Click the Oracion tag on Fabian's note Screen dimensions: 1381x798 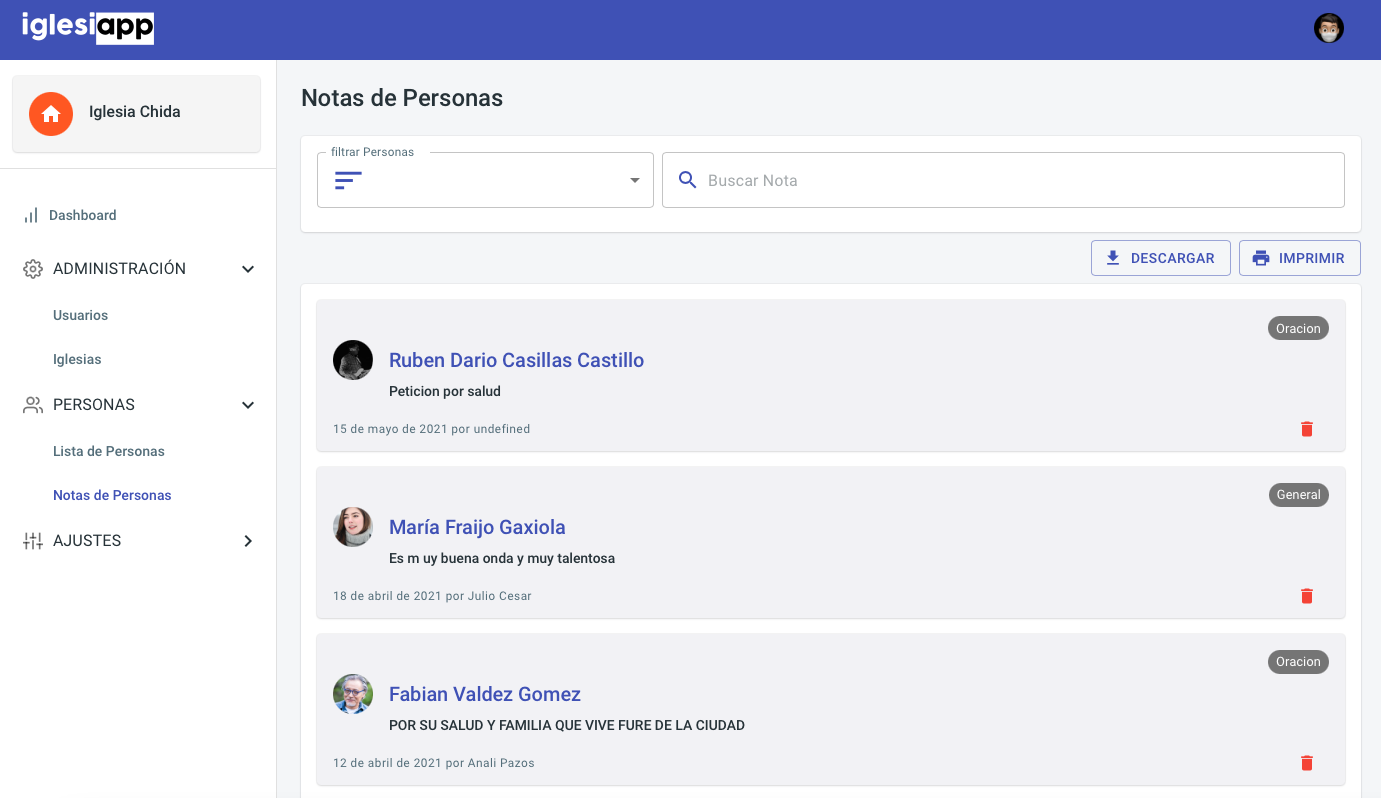click(x=1298, y=662)
